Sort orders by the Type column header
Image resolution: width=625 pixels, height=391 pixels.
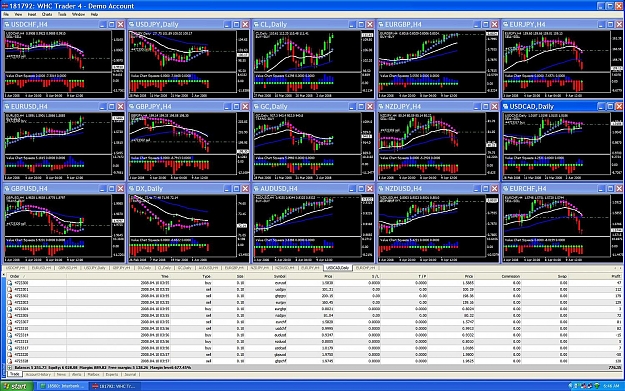tap(192, 276)
